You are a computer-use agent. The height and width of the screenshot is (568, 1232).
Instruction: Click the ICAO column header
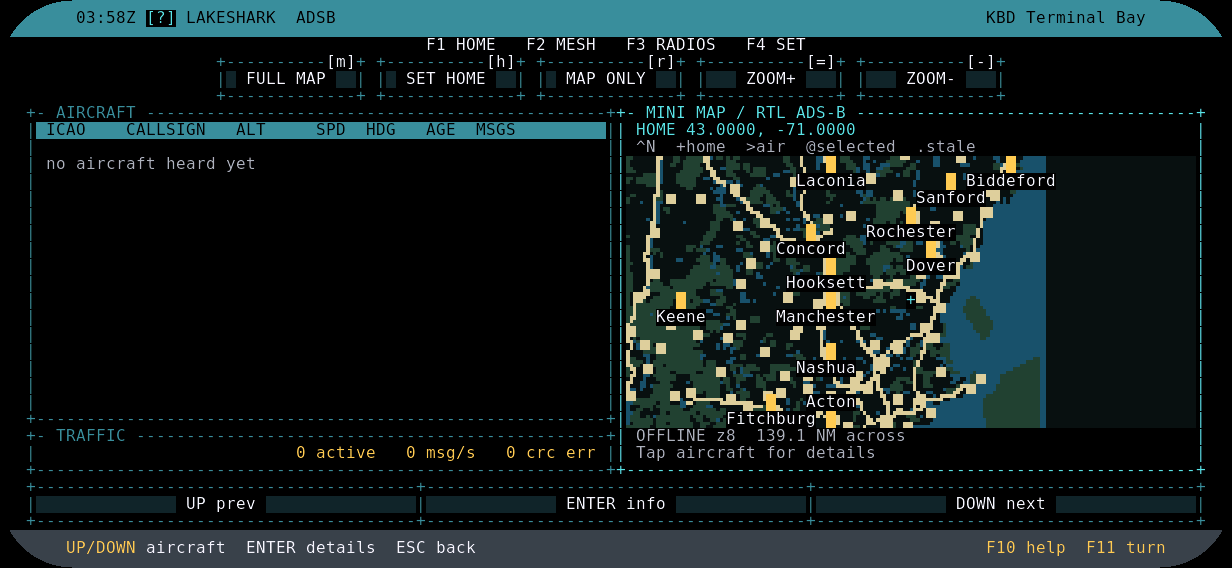pos(66,130)
